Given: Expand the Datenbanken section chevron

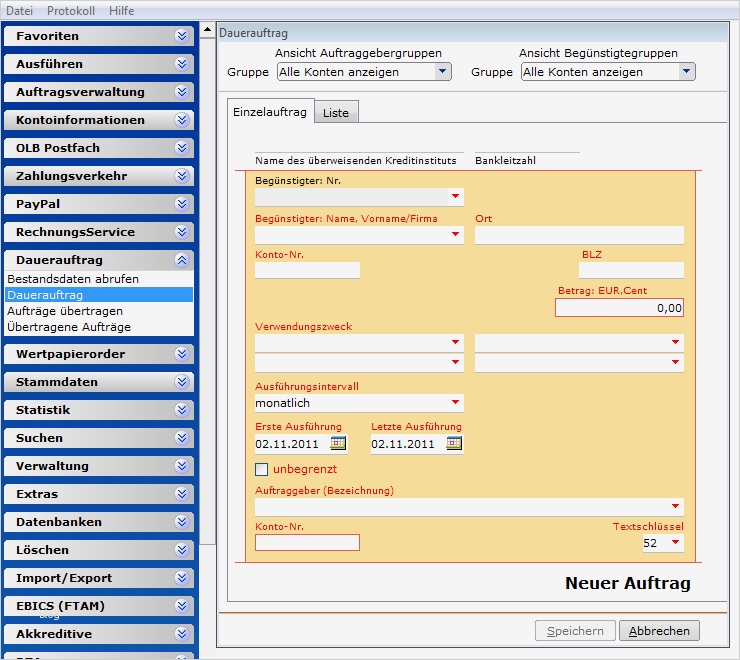Looking at the screenshot, I should (182, 522).
